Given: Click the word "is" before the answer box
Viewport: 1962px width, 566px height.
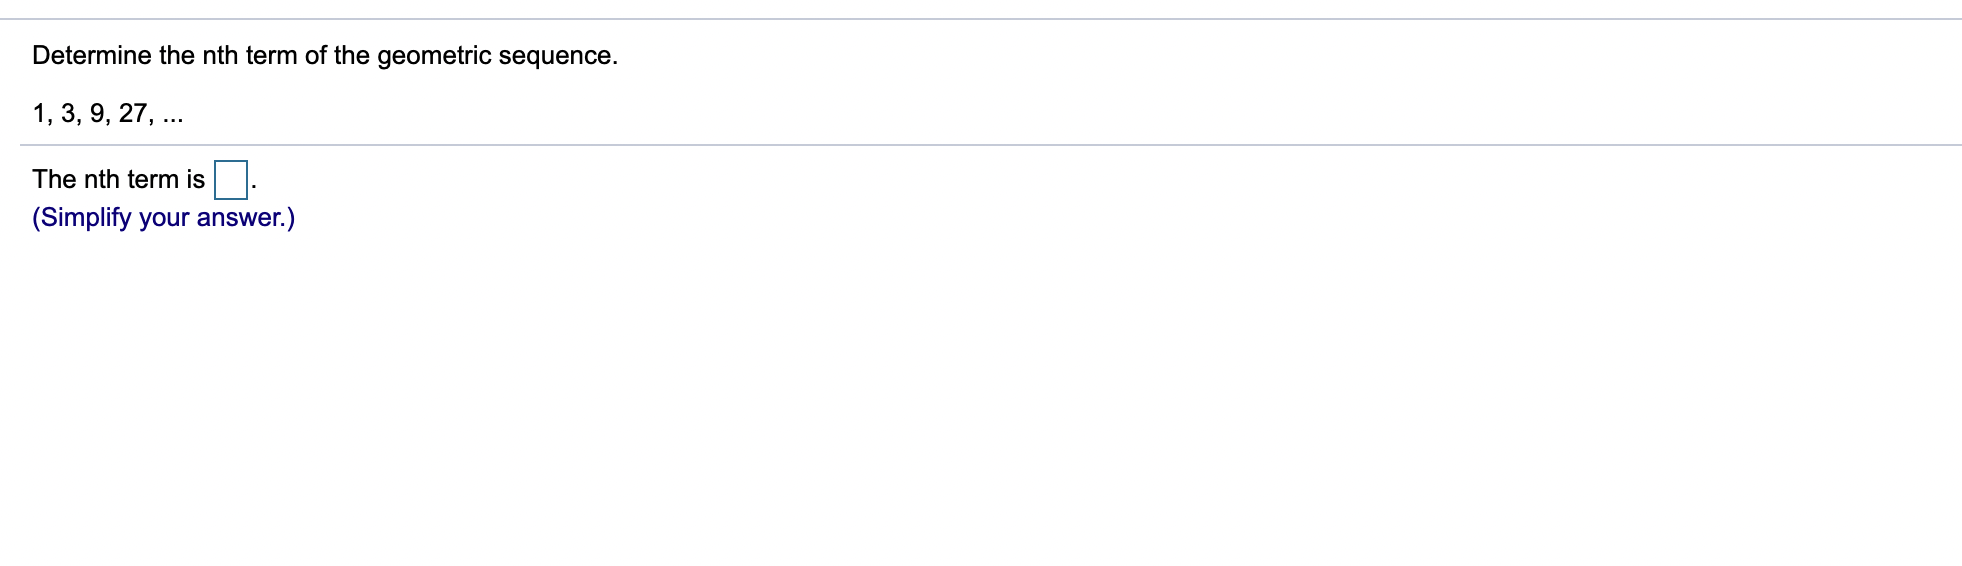Looking at the screenshot, I should (x=195, y=180).
